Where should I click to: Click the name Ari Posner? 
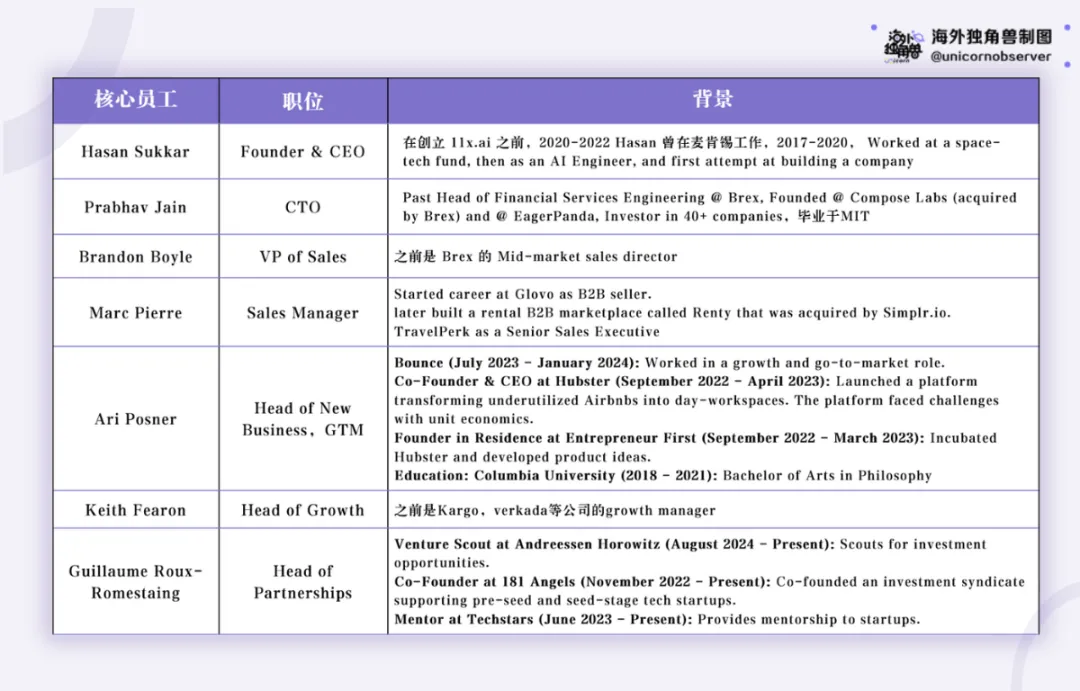tap(136, 419)
